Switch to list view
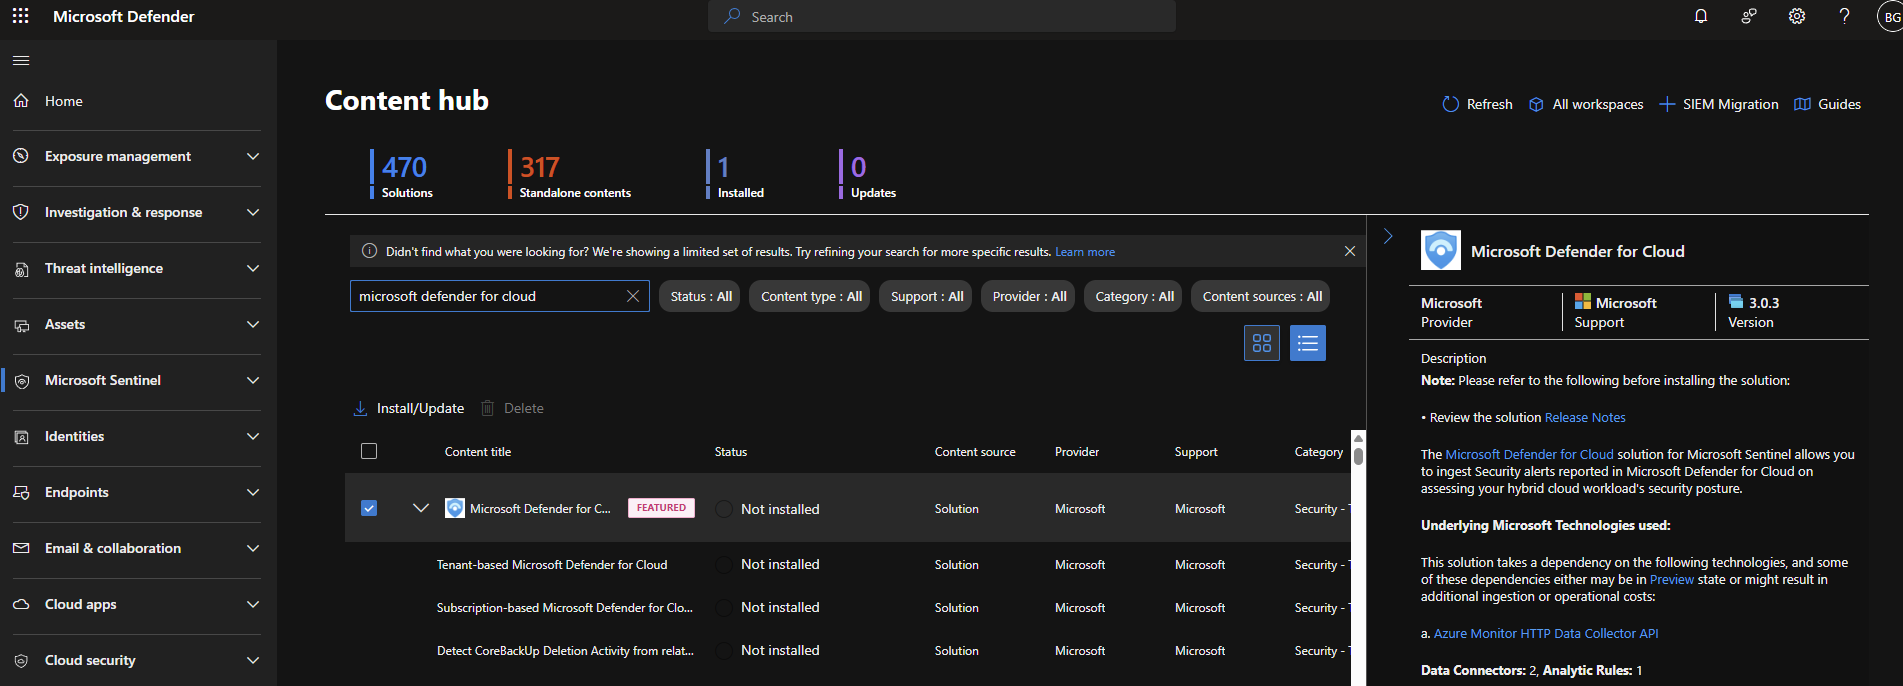 1307,343
